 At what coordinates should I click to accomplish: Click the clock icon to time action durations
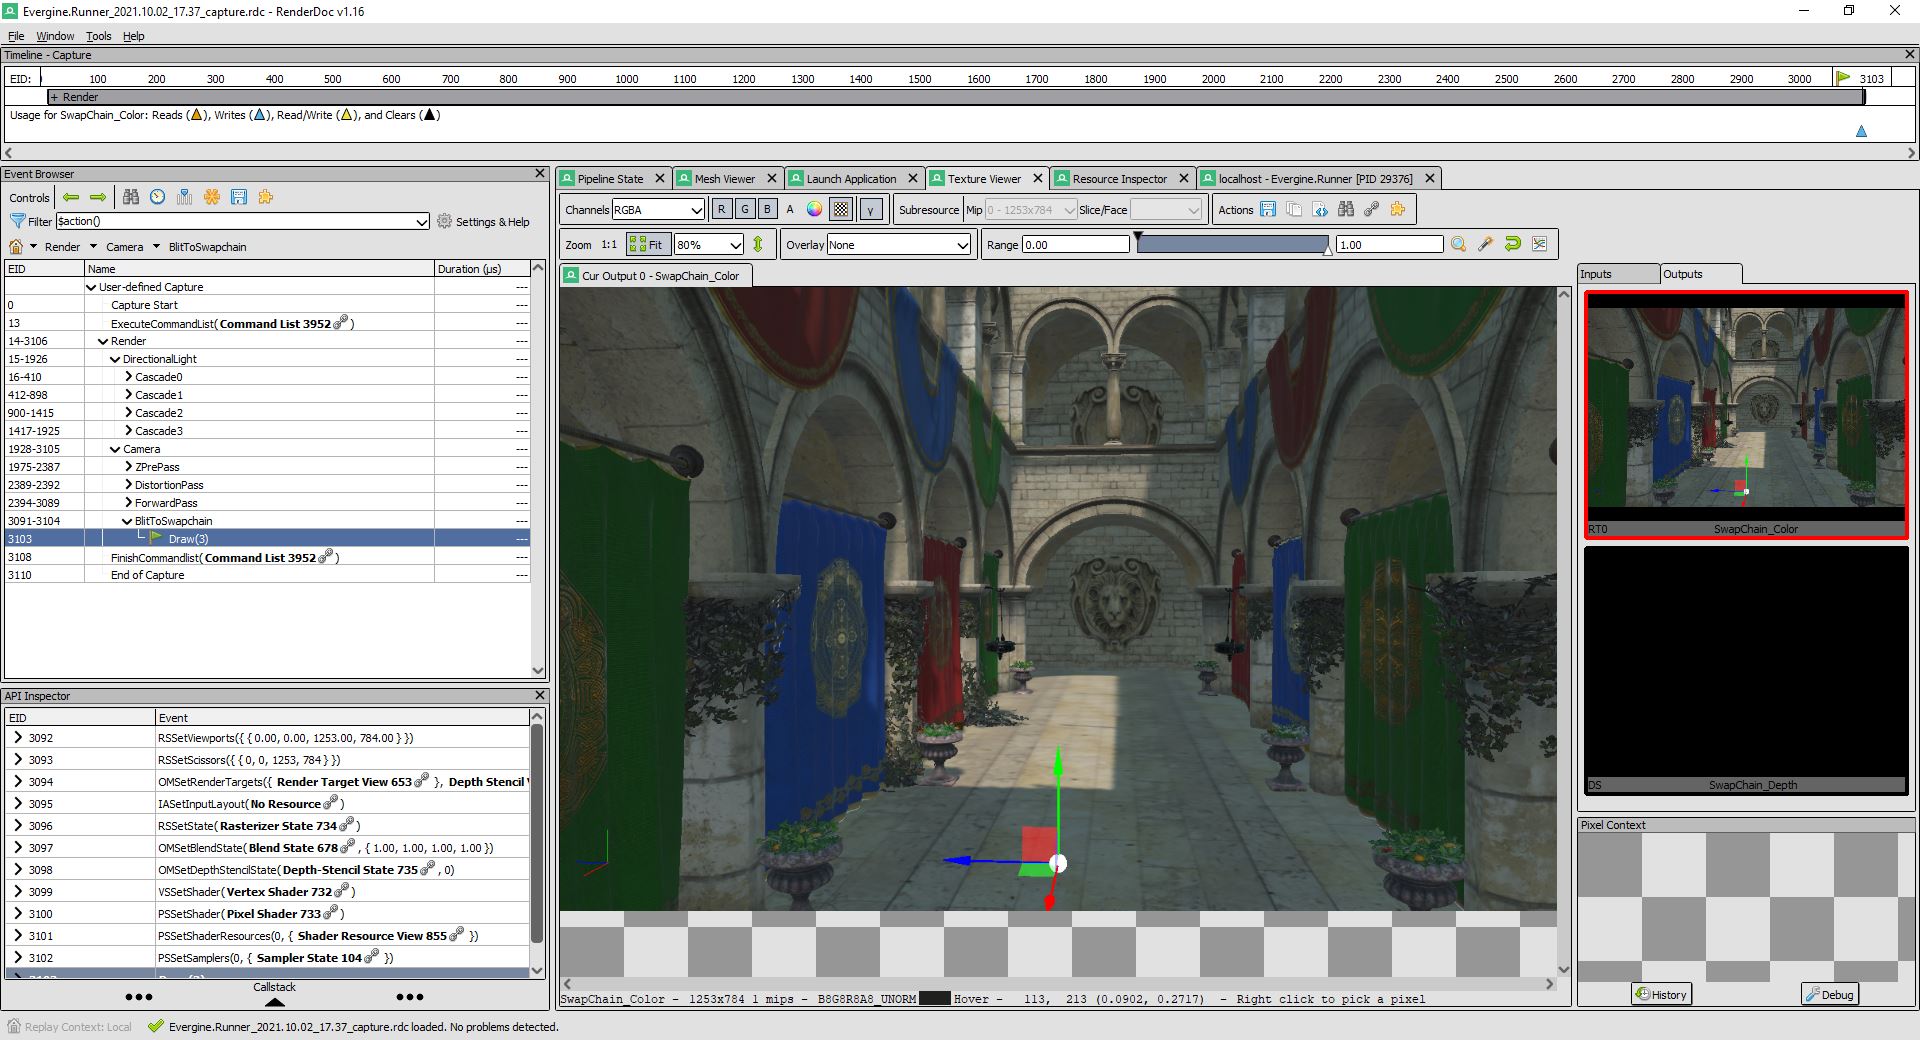pyautogui.click(x=158, y=197)
